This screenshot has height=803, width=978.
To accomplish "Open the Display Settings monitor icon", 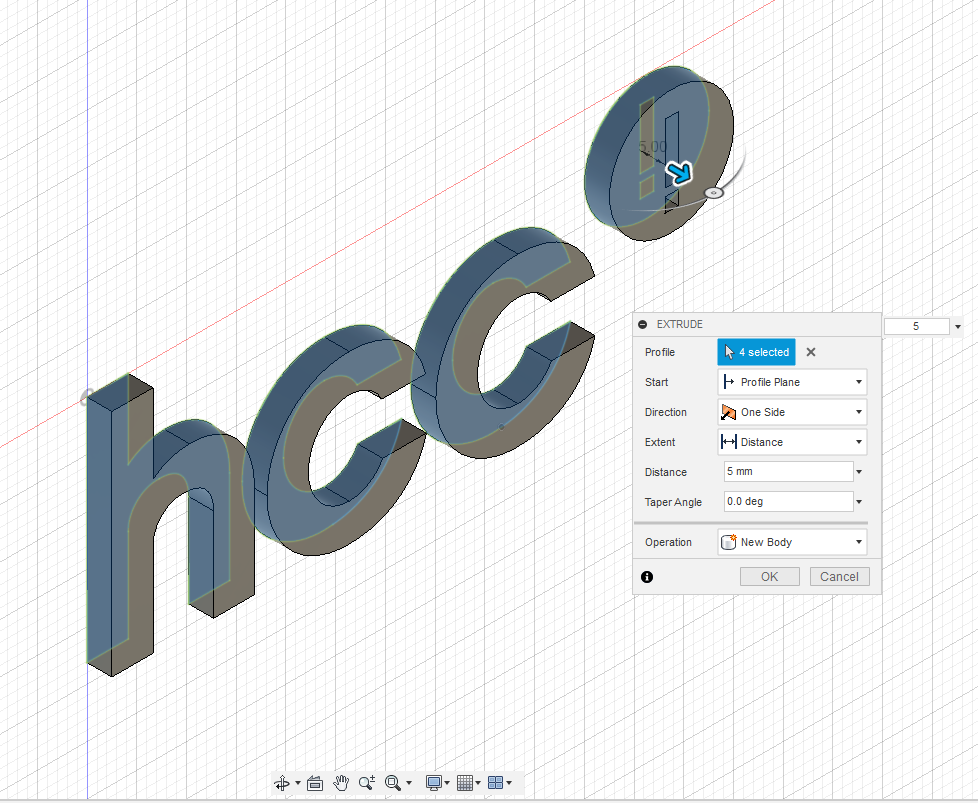I will tap(433, 782).
